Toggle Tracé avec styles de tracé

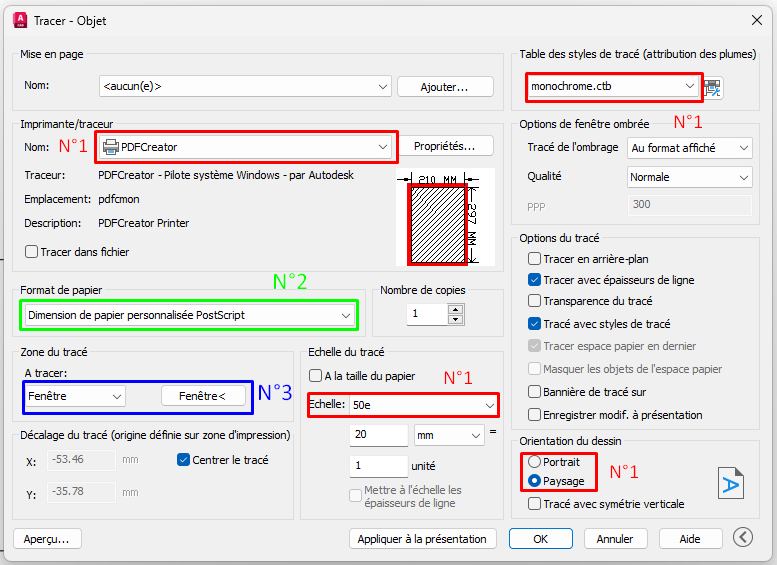[x=534, y=324]
